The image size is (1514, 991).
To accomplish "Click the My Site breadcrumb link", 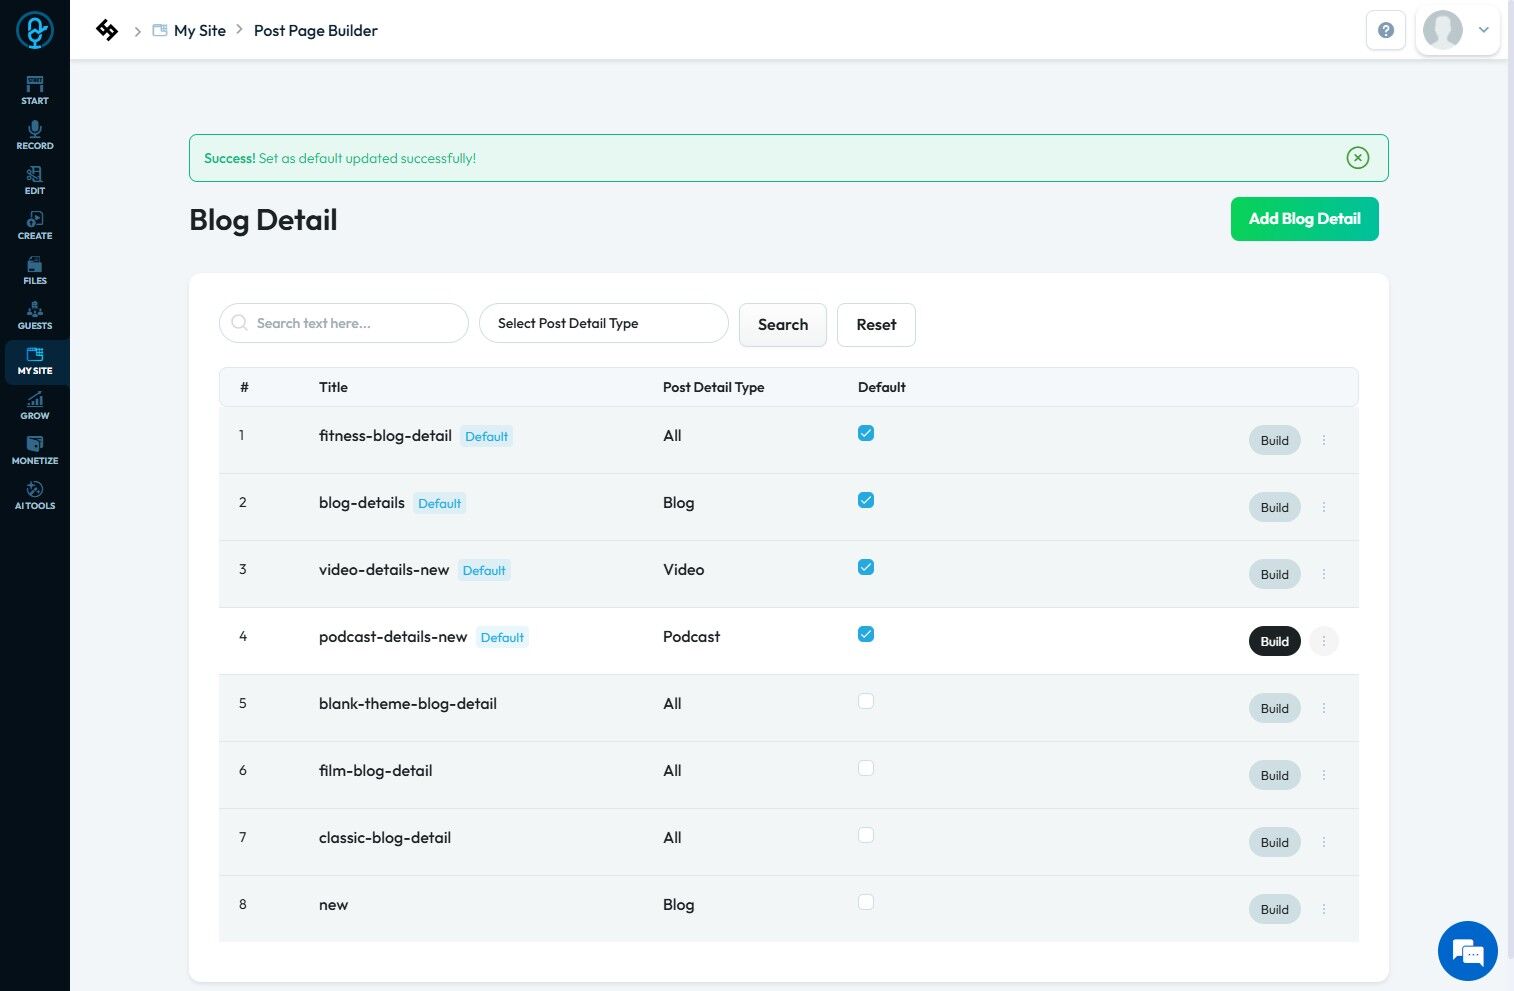I will pyautogui.click(x=199, y=31).
